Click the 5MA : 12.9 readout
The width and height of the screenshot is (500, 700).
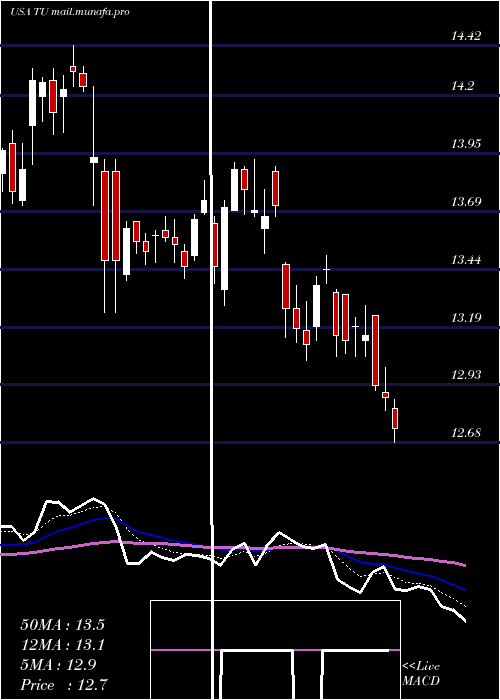tap(58, 665)
